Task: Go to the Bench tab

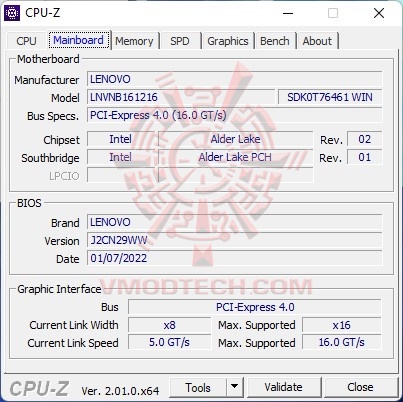Action: [275, 41]
